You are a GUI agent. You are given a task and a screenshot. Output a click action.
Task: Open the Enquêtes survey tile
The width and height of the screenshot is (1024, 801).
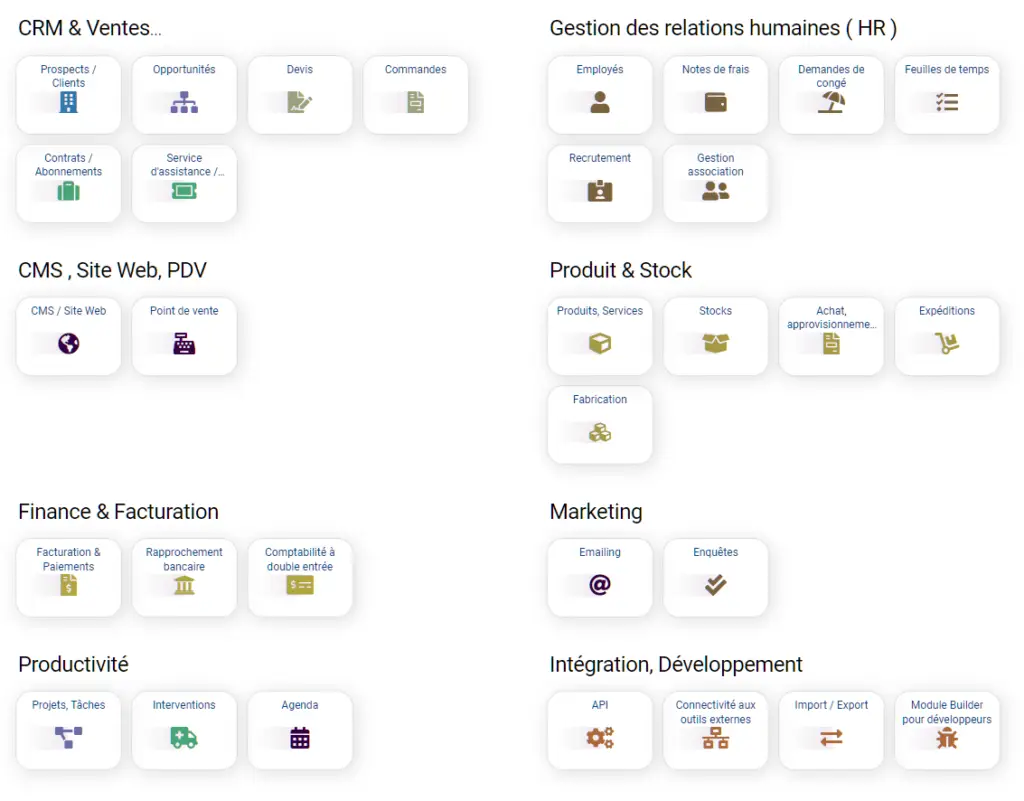pos(716,577)
